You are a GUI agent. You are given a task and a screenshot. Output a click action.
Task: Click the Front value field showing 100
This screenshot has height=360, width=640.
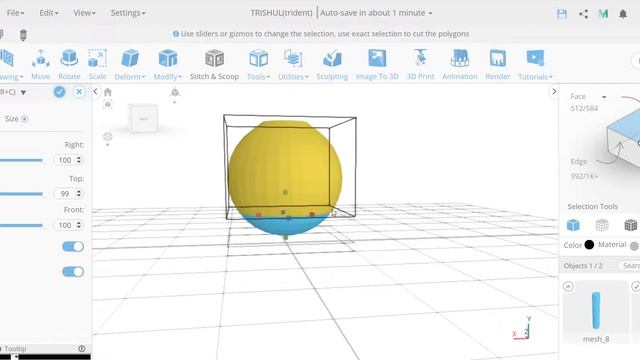coord(69,225)
